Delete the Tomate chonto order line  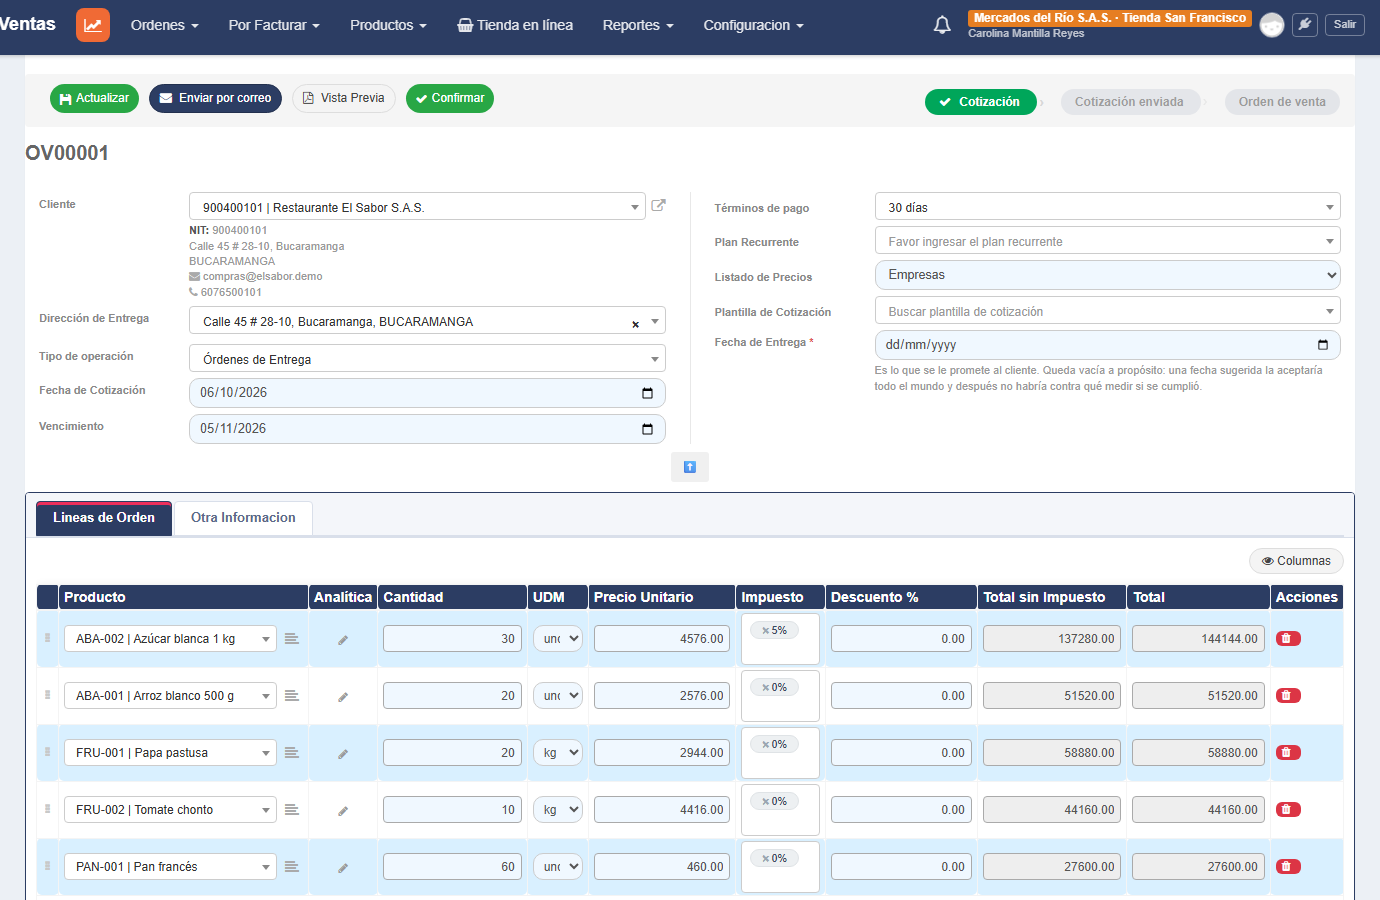click(1288, 810)
